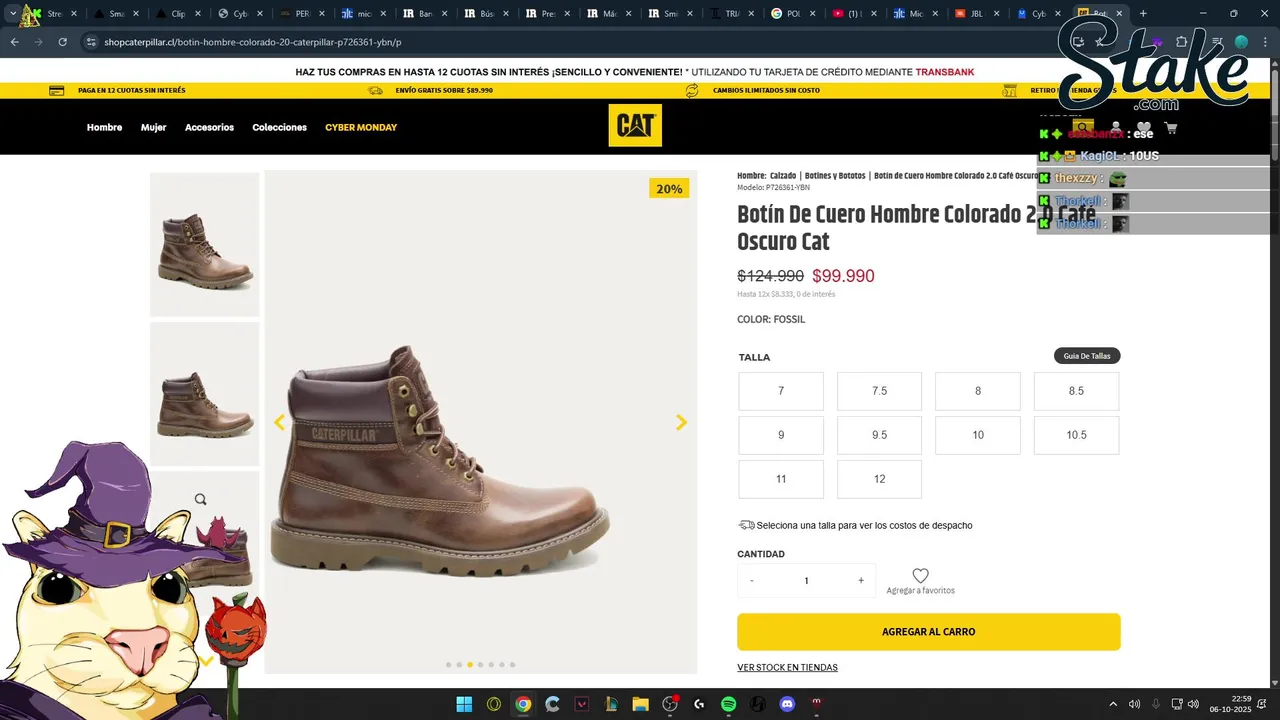Open Discord from the taskbar
Image resolution: width=1280 pixels, height=720 pixels.
[787, 704]
